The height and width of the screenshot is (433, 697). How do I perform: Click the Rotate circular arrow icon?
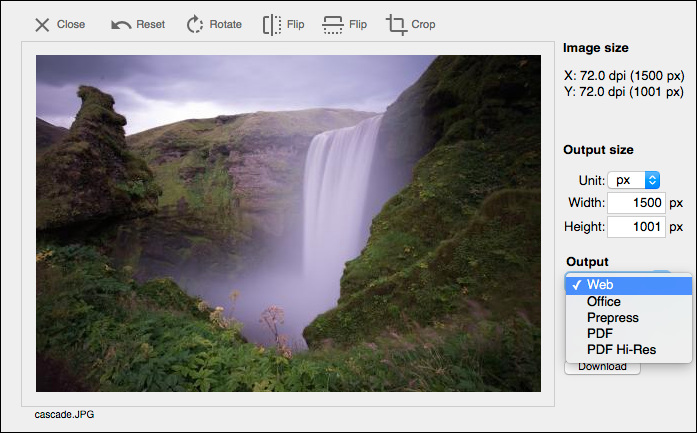coord(195,24)
